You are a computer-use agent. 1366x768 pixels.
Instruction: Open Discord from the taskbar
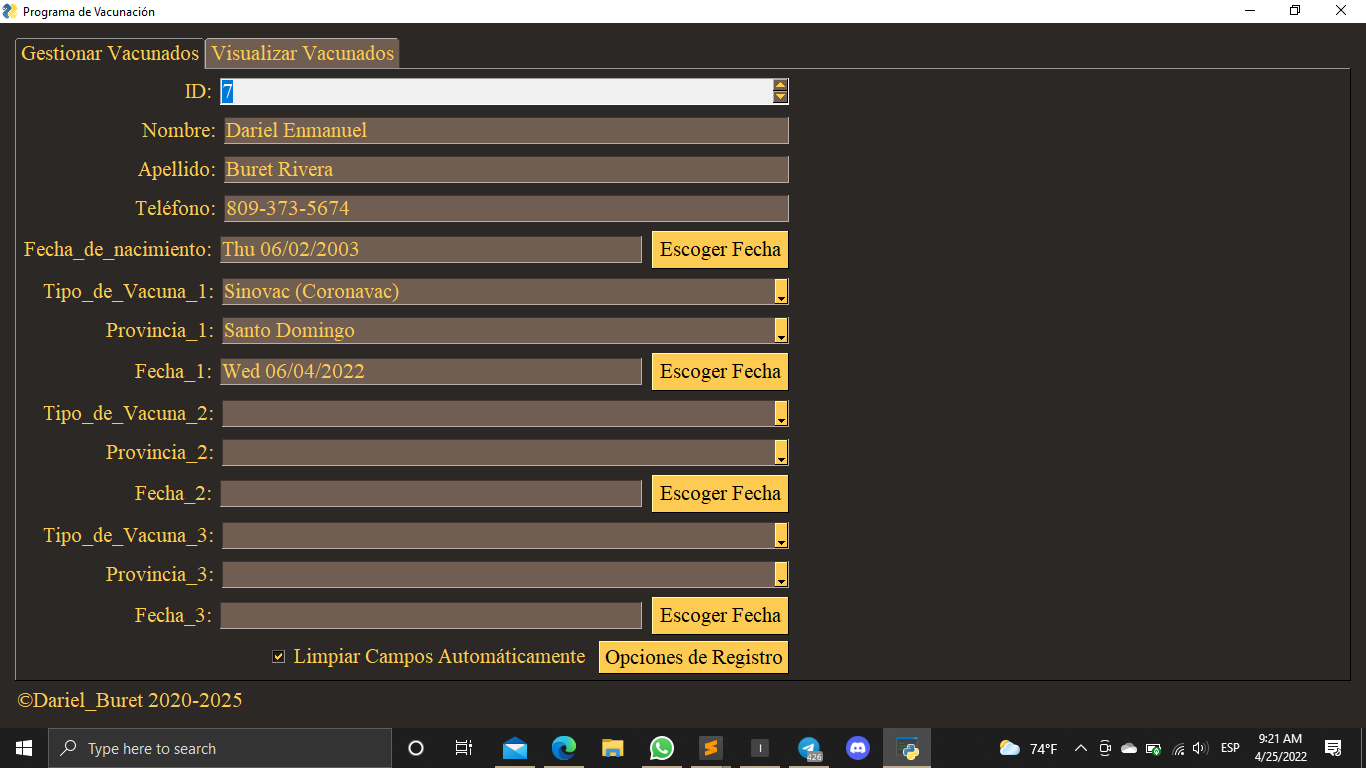[857, 747]
